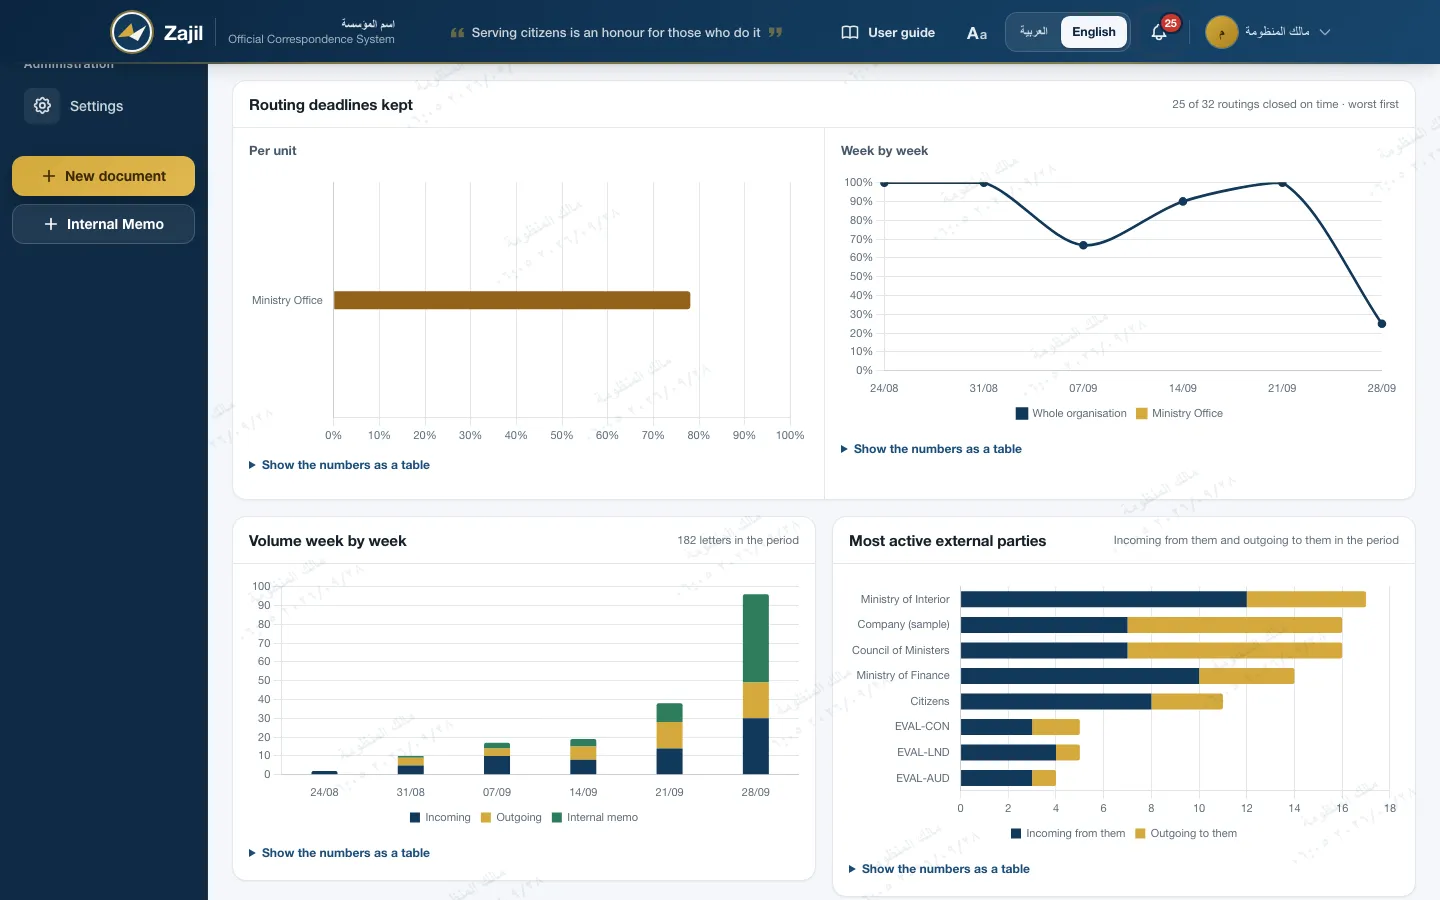Click the 'Serving citizens is an honour' motto
Viewport: 1440px width, 900px height.
616,32
